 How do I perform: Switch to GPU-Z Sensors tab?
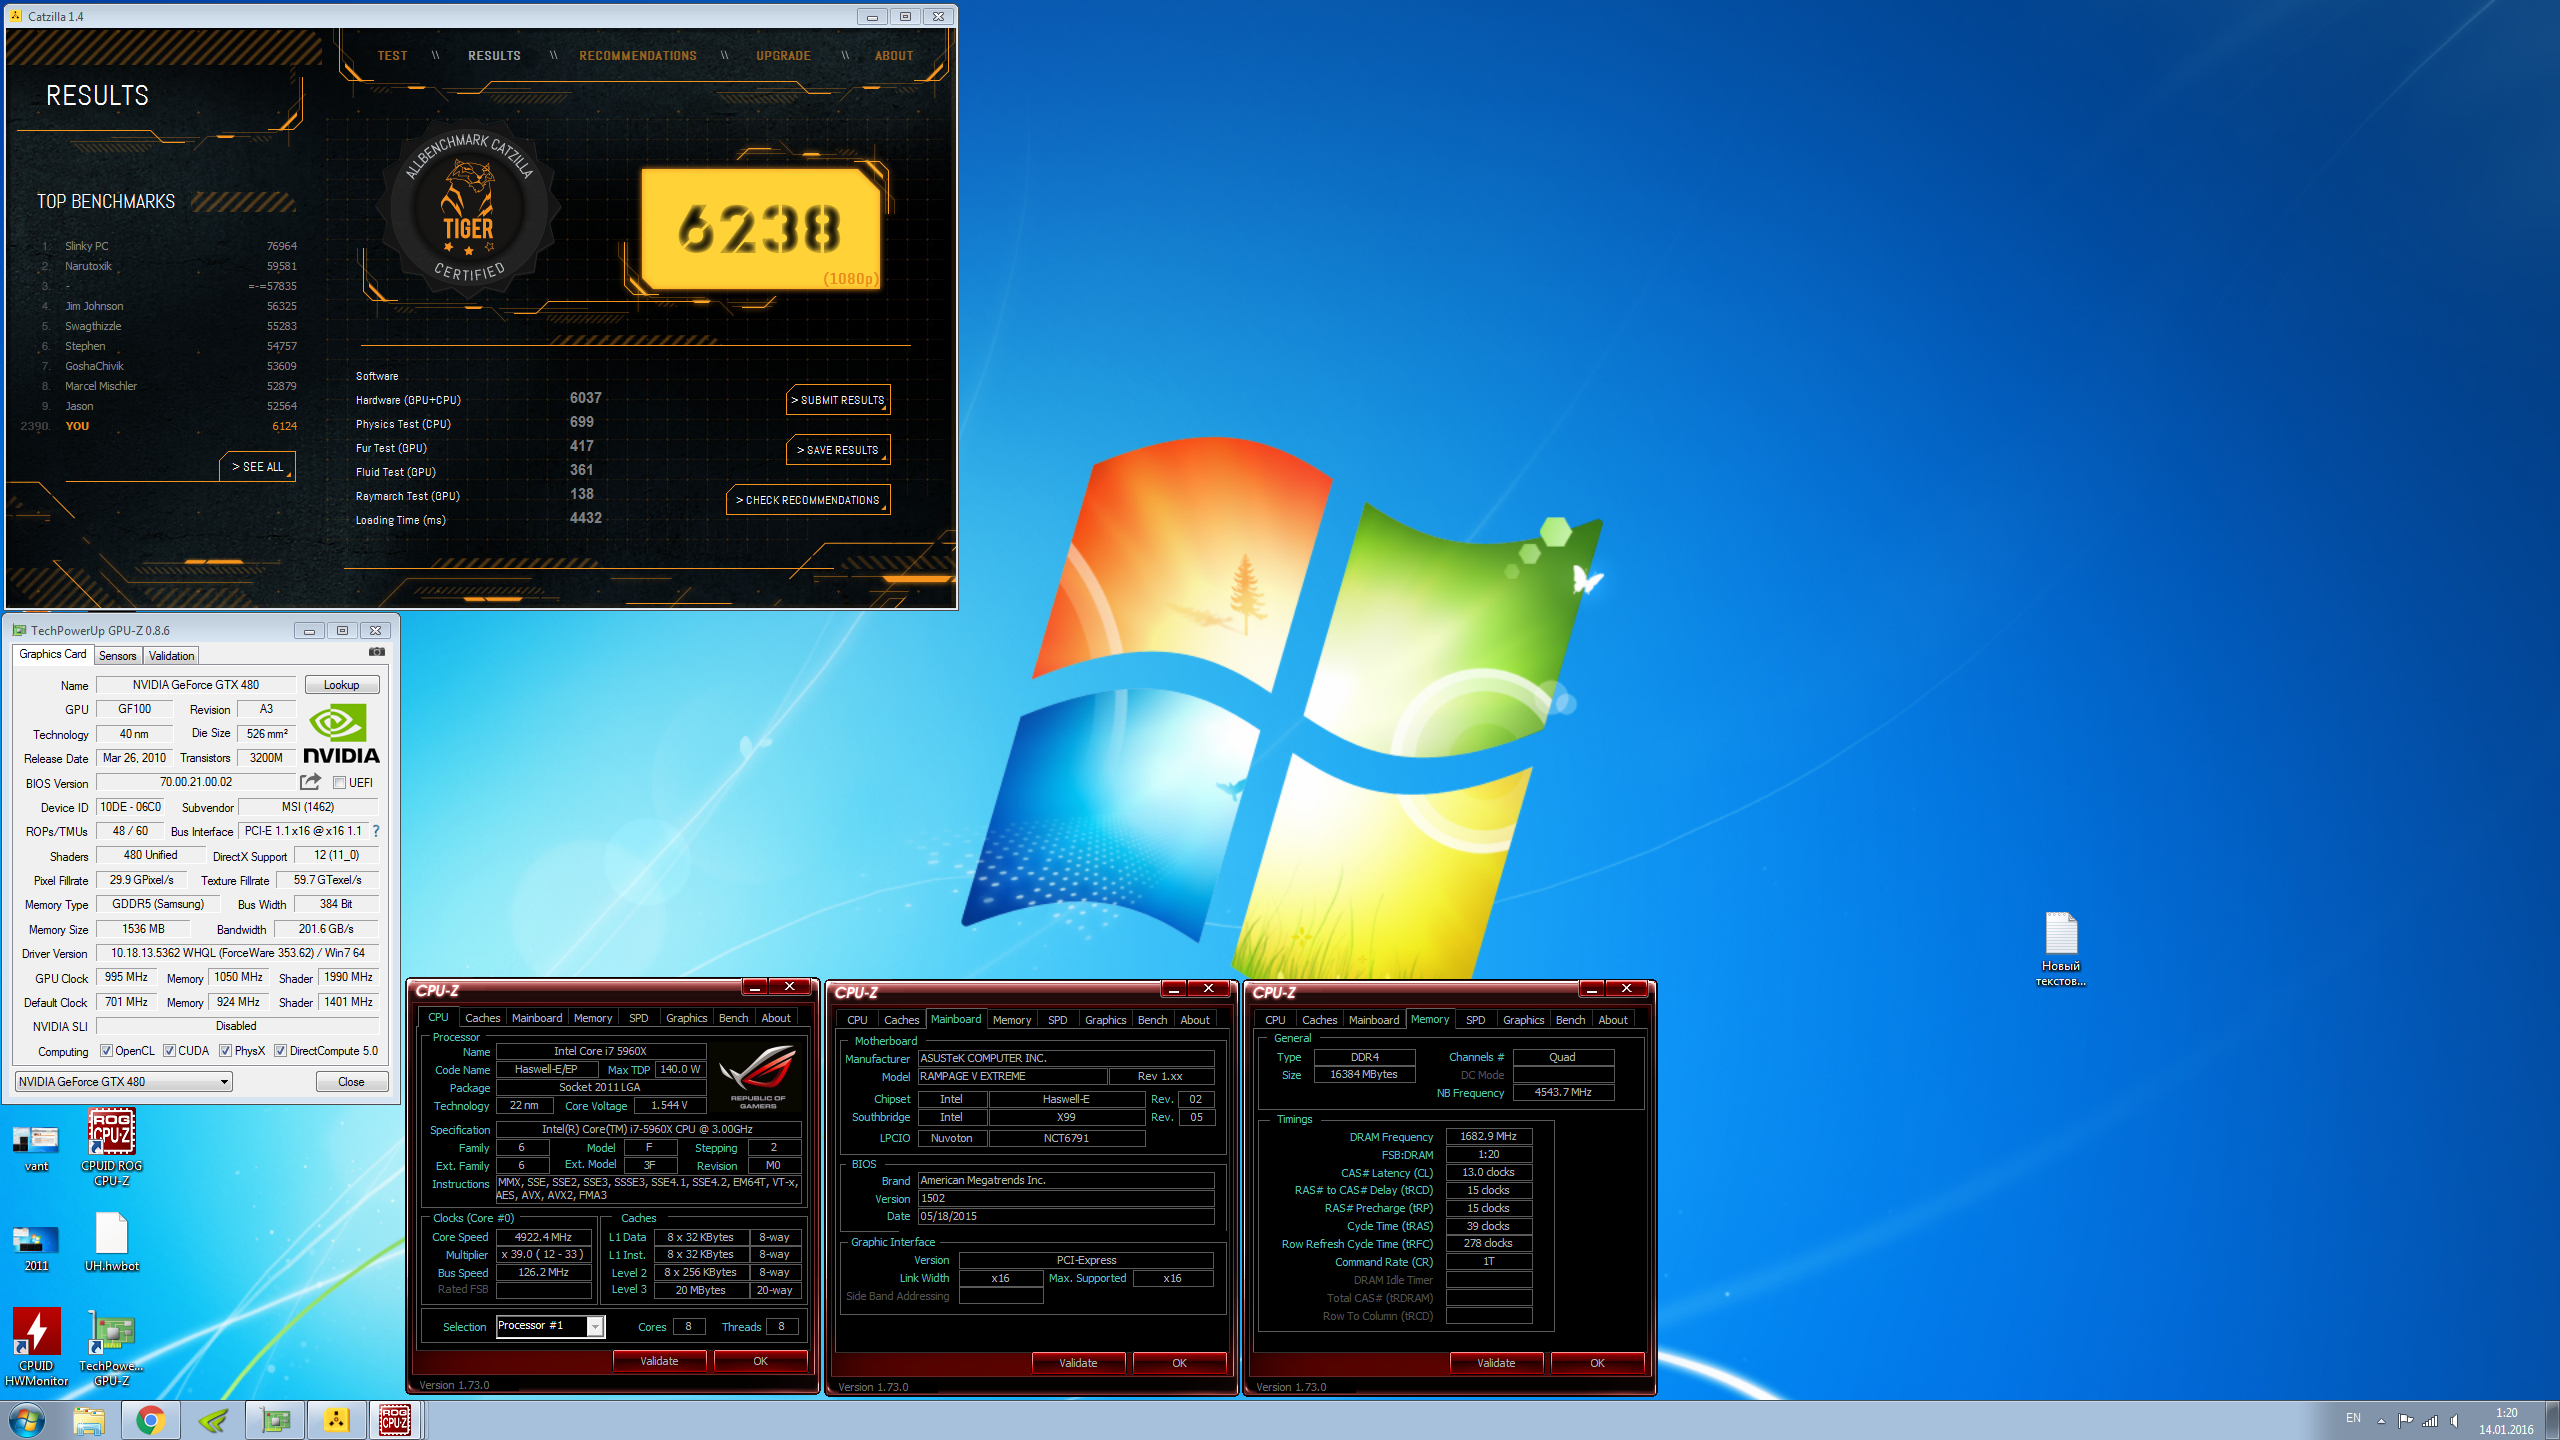tap(117, 656)
